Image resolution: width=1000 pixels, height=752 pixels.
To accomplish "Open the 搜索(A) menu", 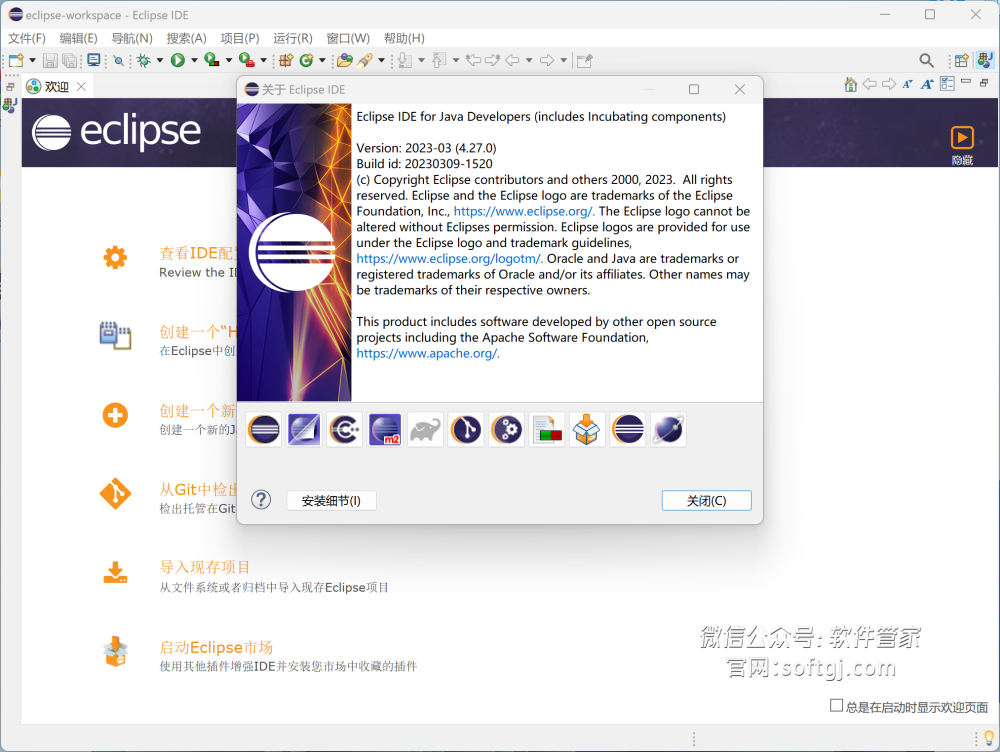I will [x=186, y=38].
